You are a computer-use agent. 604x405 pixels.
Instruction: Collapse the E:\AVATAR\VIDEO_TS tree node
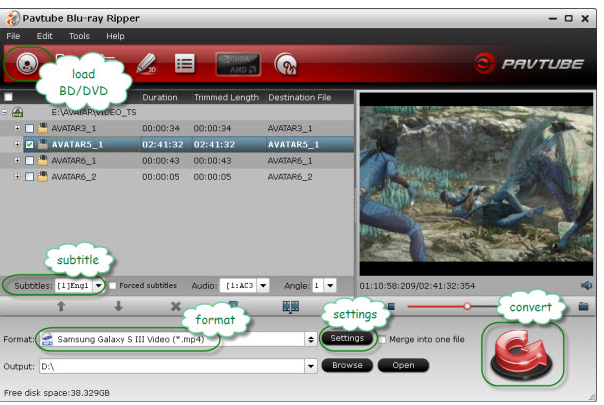[5, 112]
